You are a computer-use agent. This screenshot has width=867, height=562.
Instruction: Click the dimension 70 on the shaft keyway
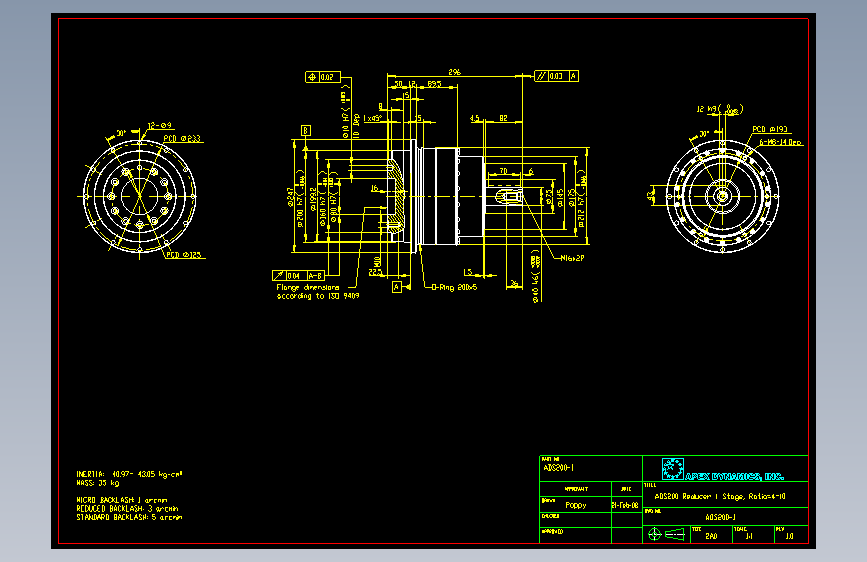pos(503,171)
